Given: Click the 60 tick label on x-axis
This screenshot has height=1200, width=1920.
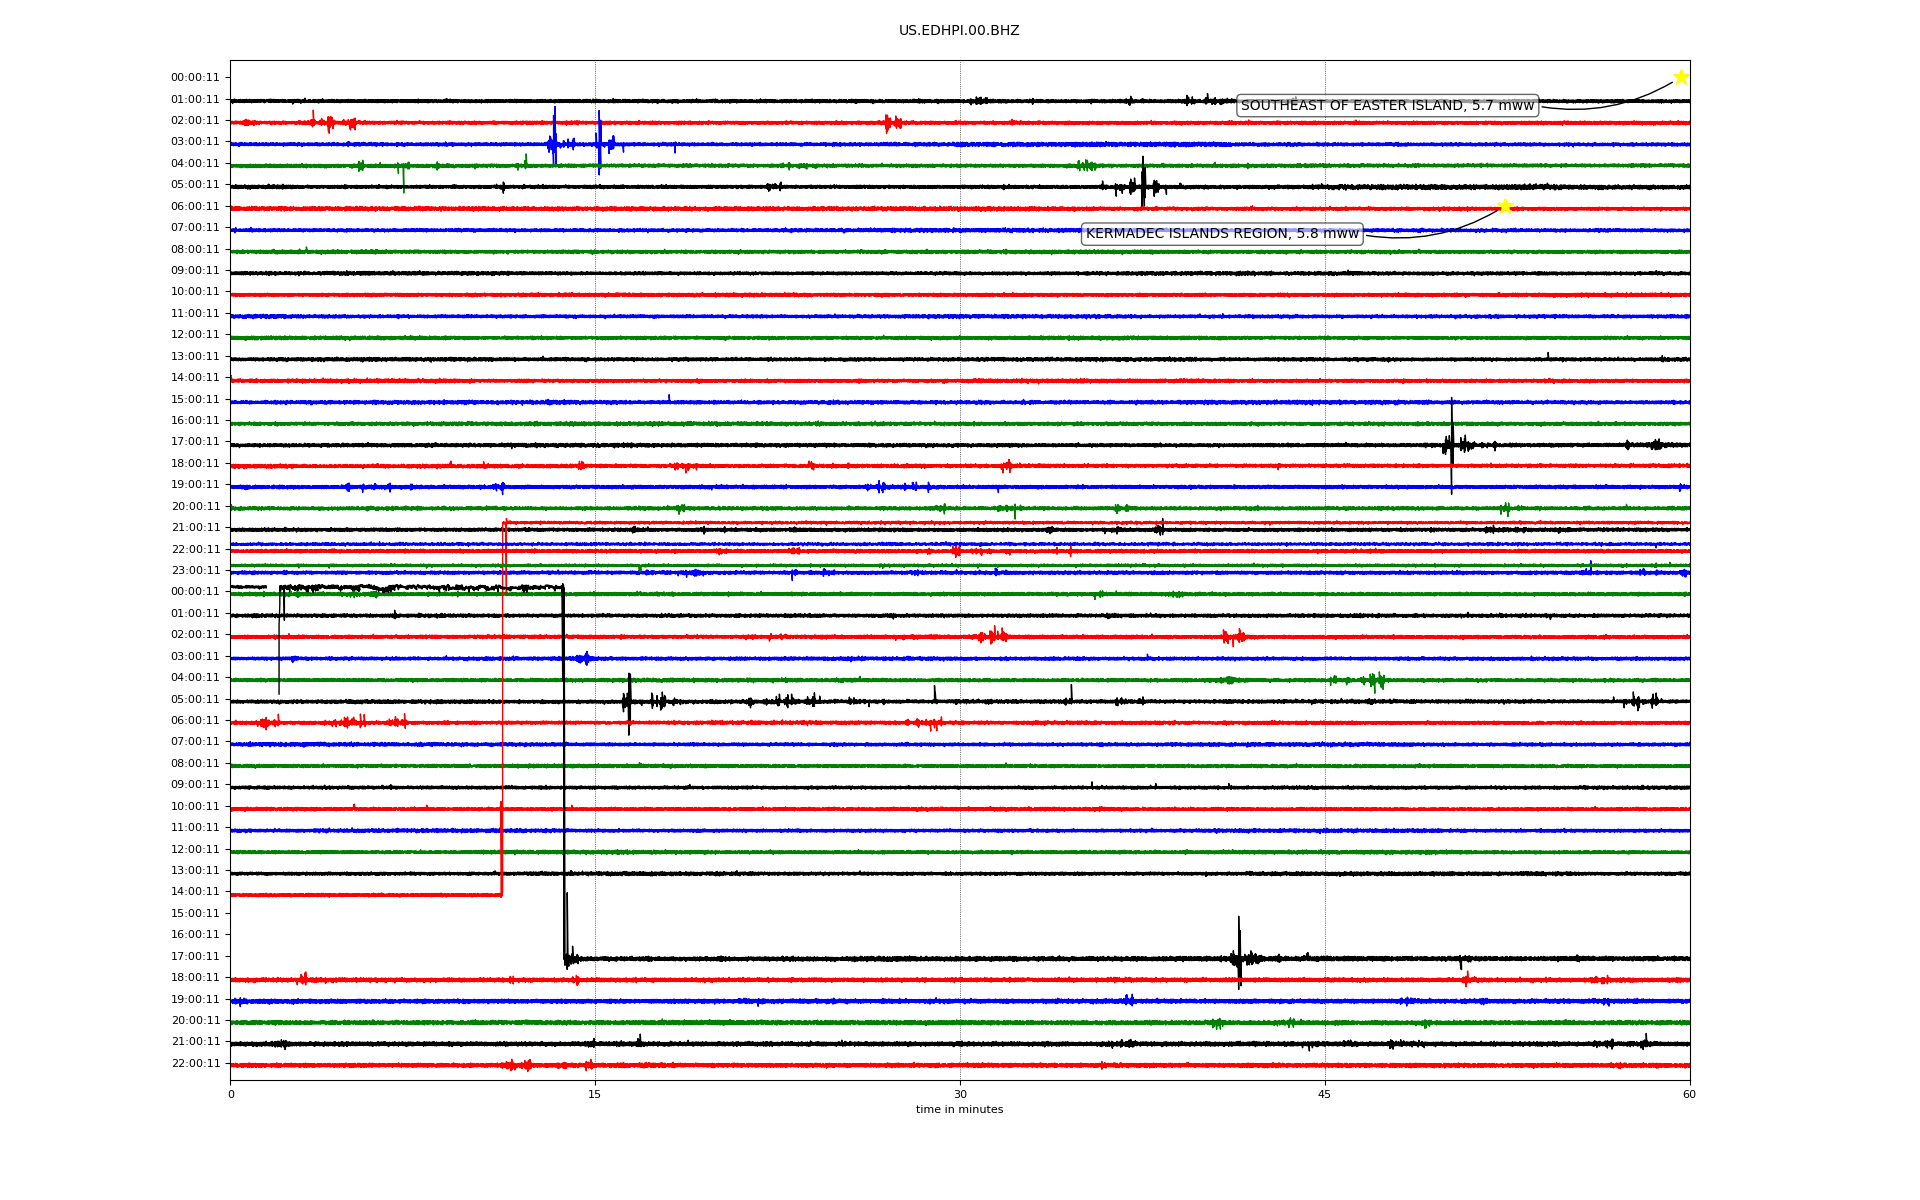Looking at the screenshot, I should 1689,1094.
